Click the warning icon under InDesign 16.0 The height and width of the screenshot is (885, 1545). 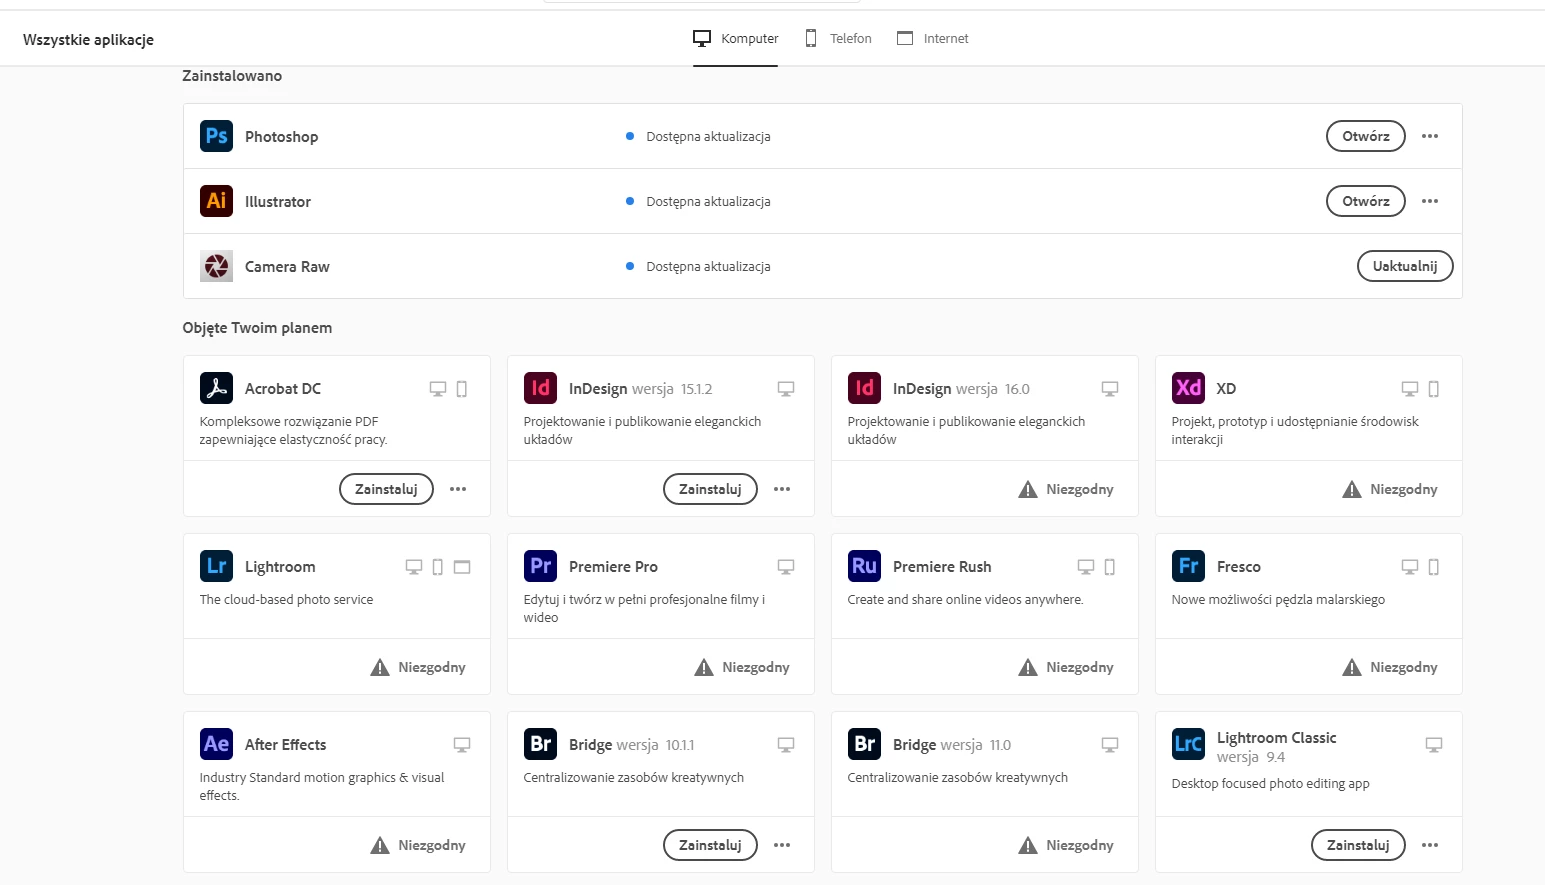[1028, 489]
